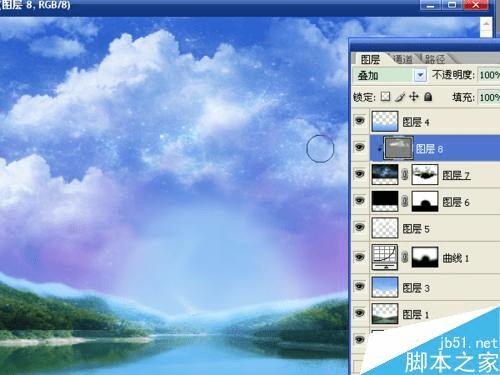The width and height of the screenshot is (500, 375).
Task: Click the canvas scroll up arrow
Action: click(486, 24)
